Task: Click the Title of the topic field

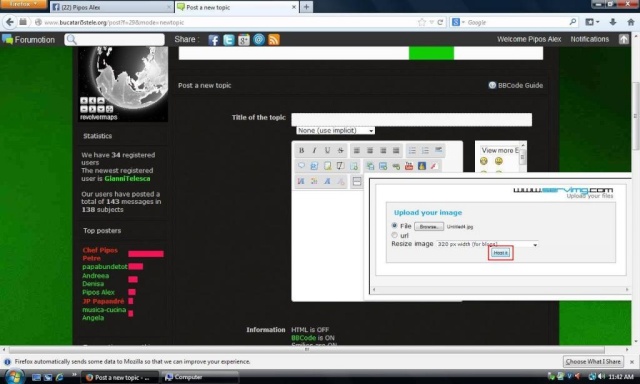Action: point(411,120)
